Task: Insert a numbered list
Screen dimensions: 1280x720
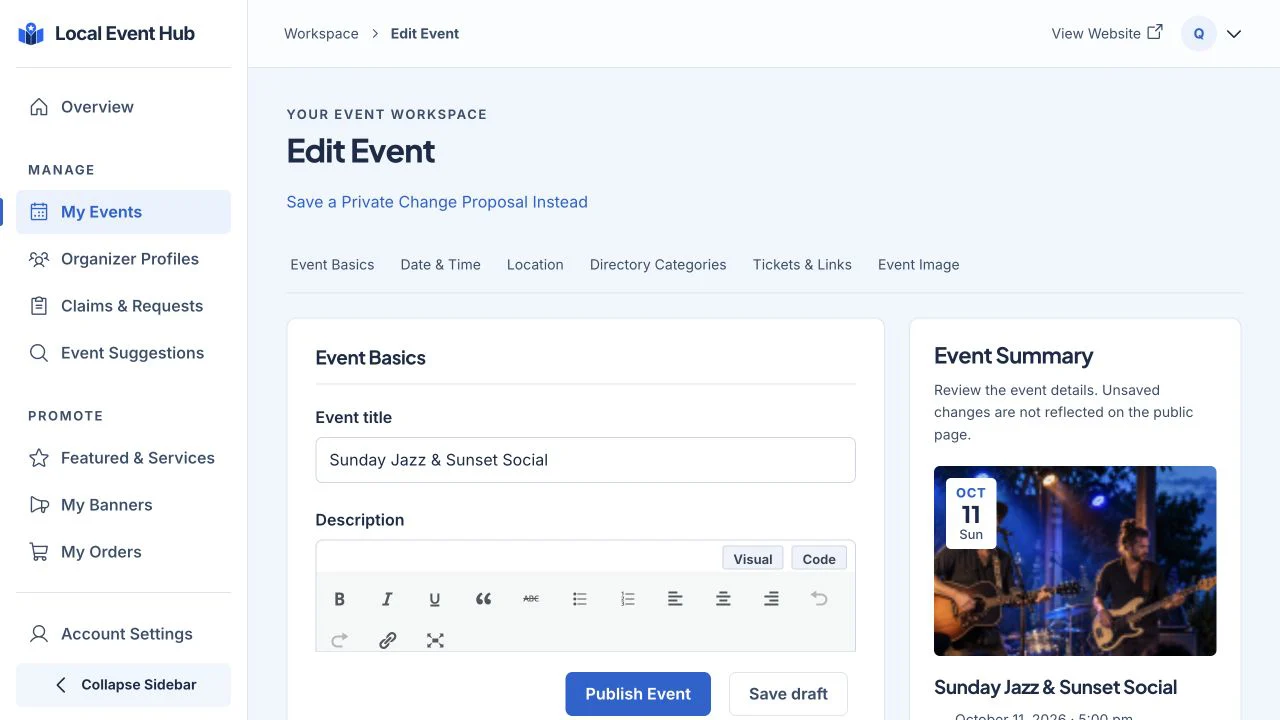Action: tap(627, 599)
